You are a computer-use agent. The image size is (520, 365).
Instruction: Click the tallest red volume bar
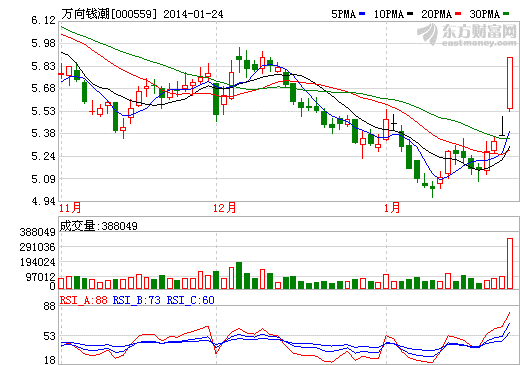click(510, 263)
